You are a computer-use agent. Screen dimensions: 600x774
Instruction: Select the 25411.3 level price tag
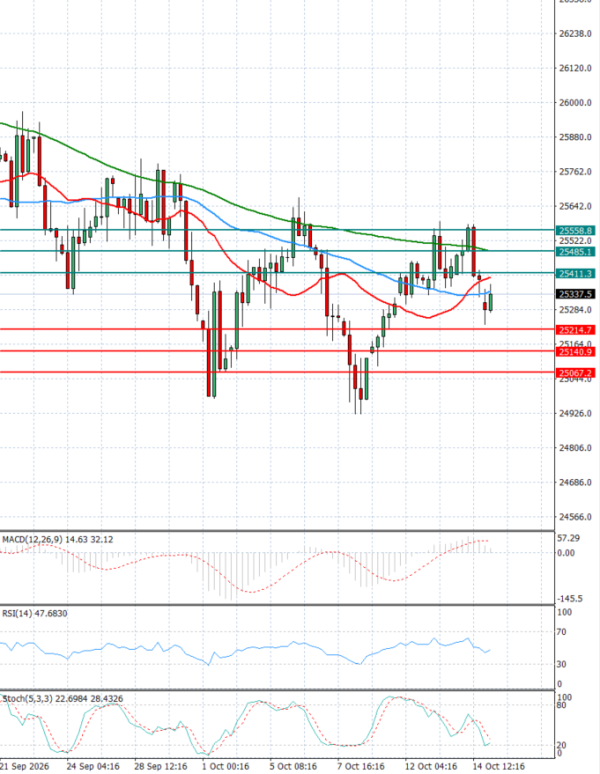[575, 273]
